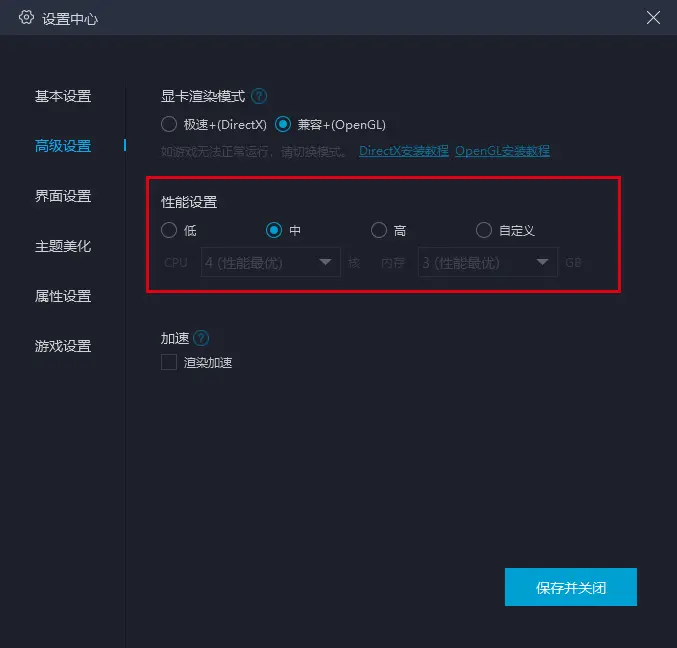Switch to 基本设置 tab
The width and height of the screenshot is (677, 648).
click(x=63, y=96)
